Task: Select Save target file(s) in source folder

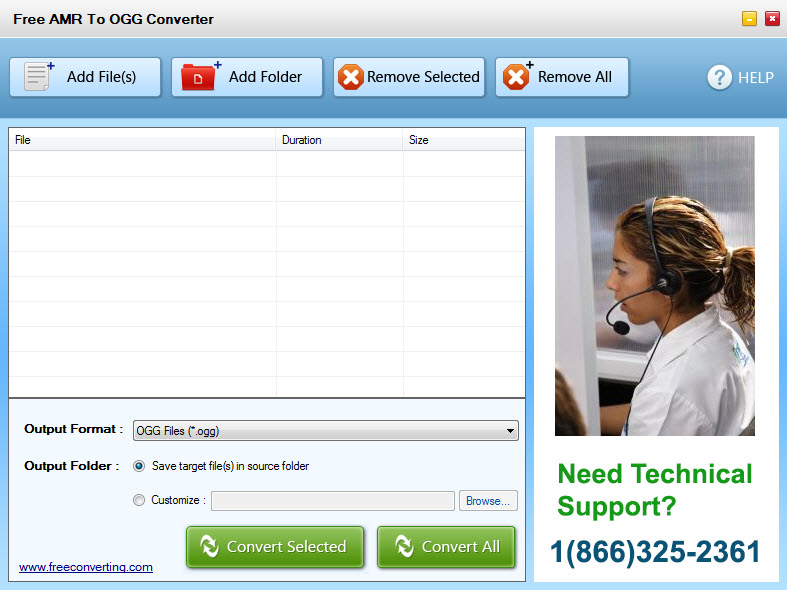Action: pos(139,466)
